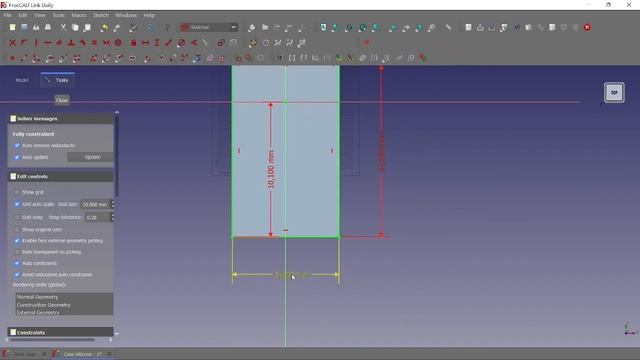Apply the Horizontal constraint icon

[48, 42]
